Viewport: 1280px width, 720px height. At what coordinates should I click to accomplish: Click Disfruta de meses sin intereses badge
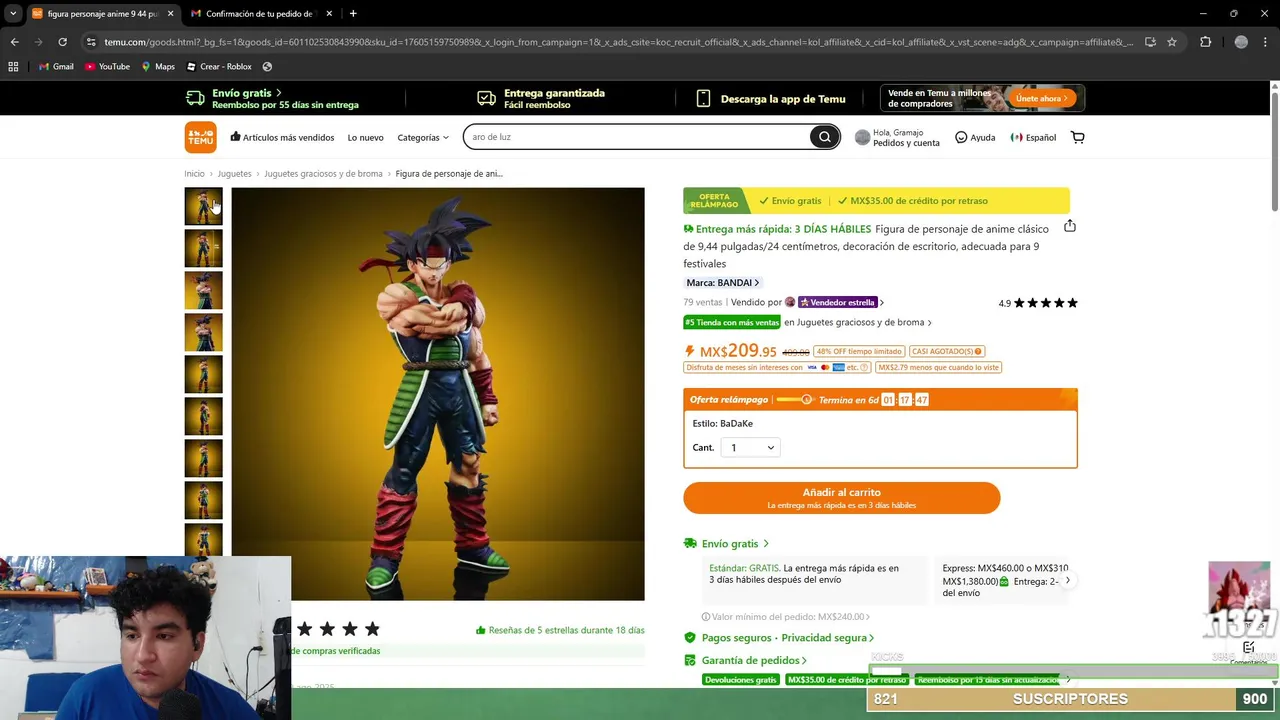click(778, 367)
